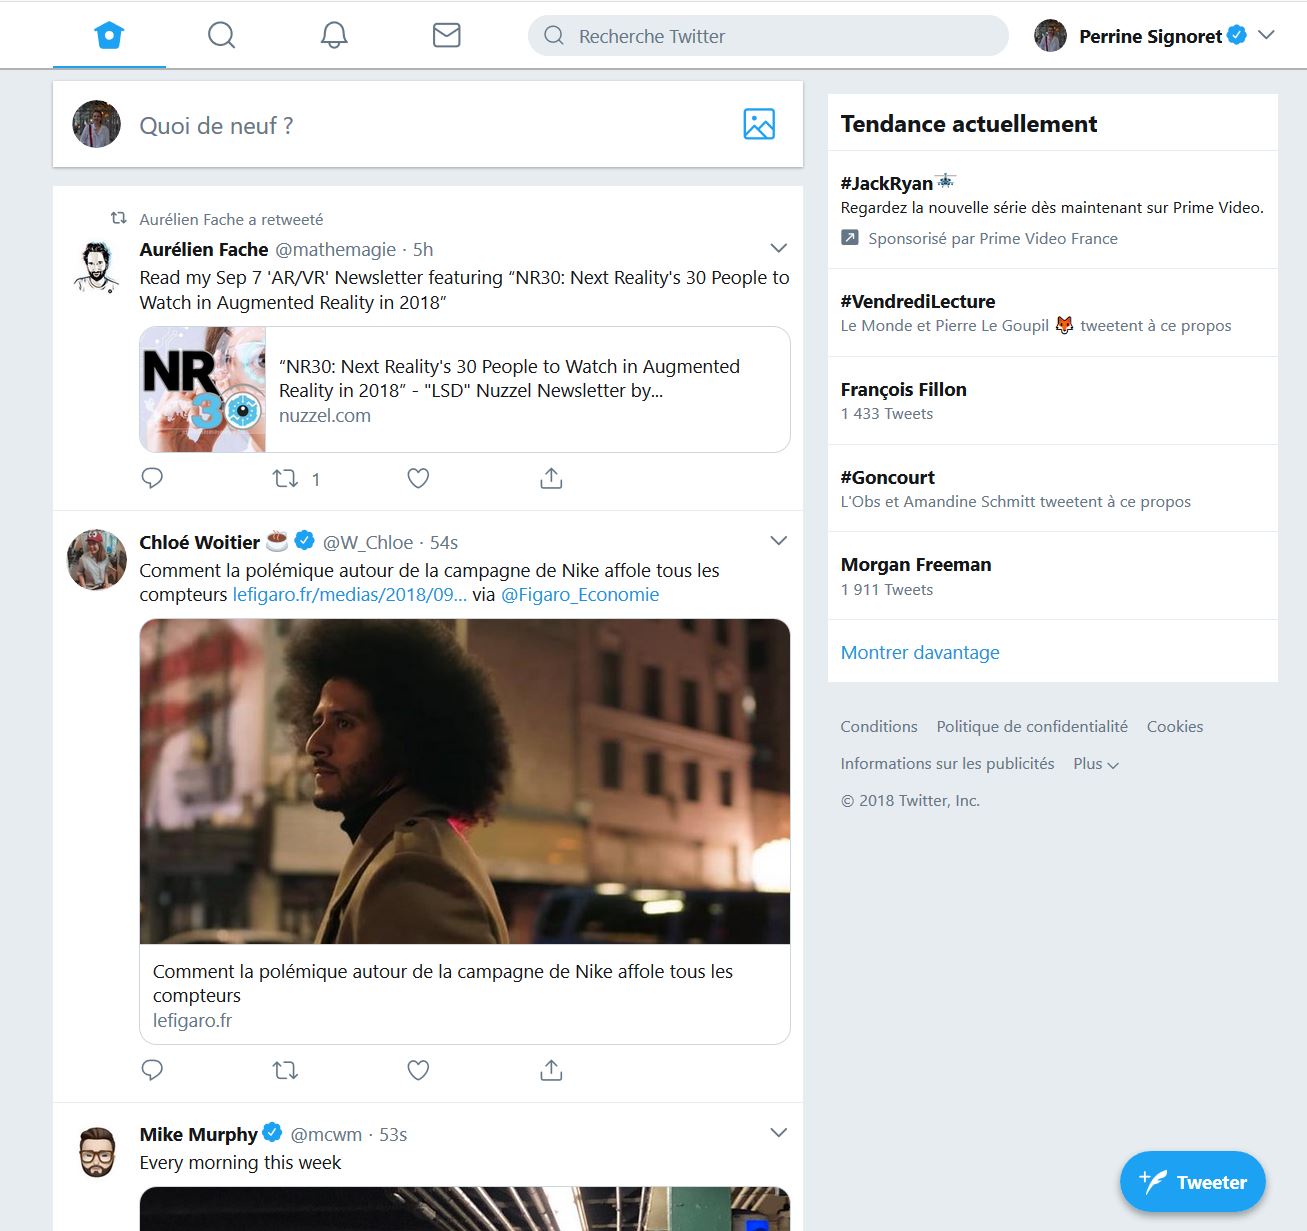Expand options chevron on Chloé Woitier tweet
This screenshot has width=1307, height=1231.
[x=779, y=541]
